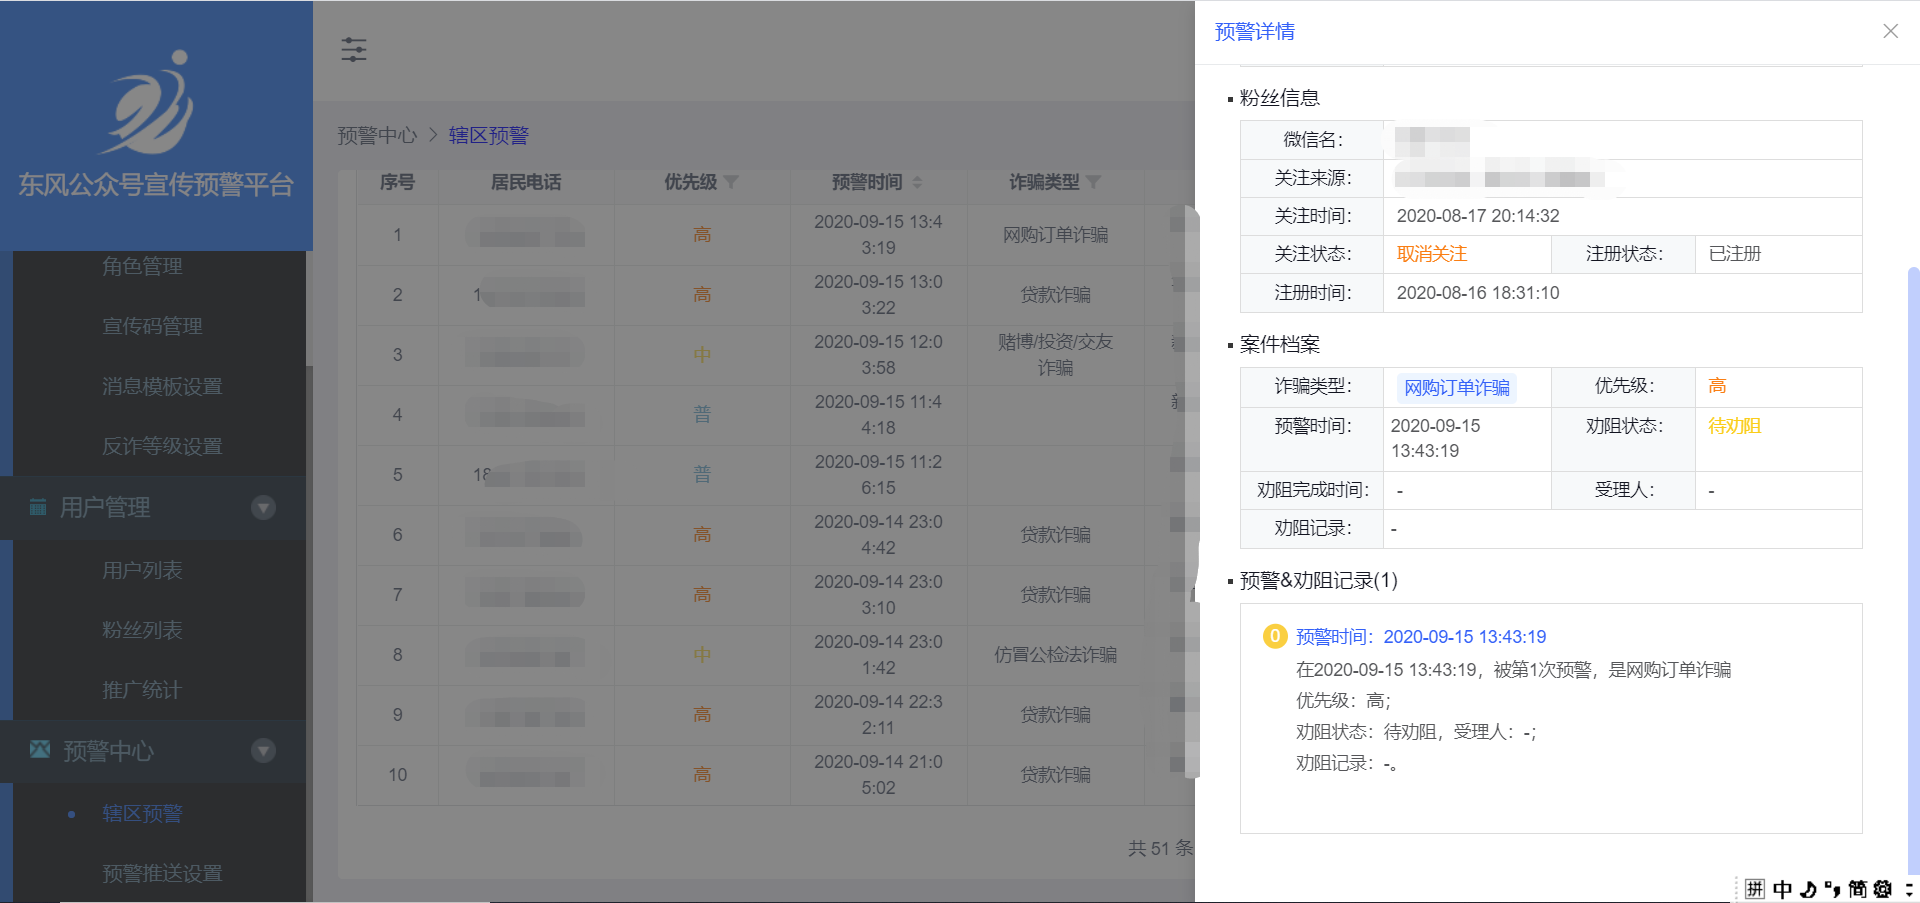Click the priority 中 in row 3
1920x903 pixels.
click(x=702, y=355)
